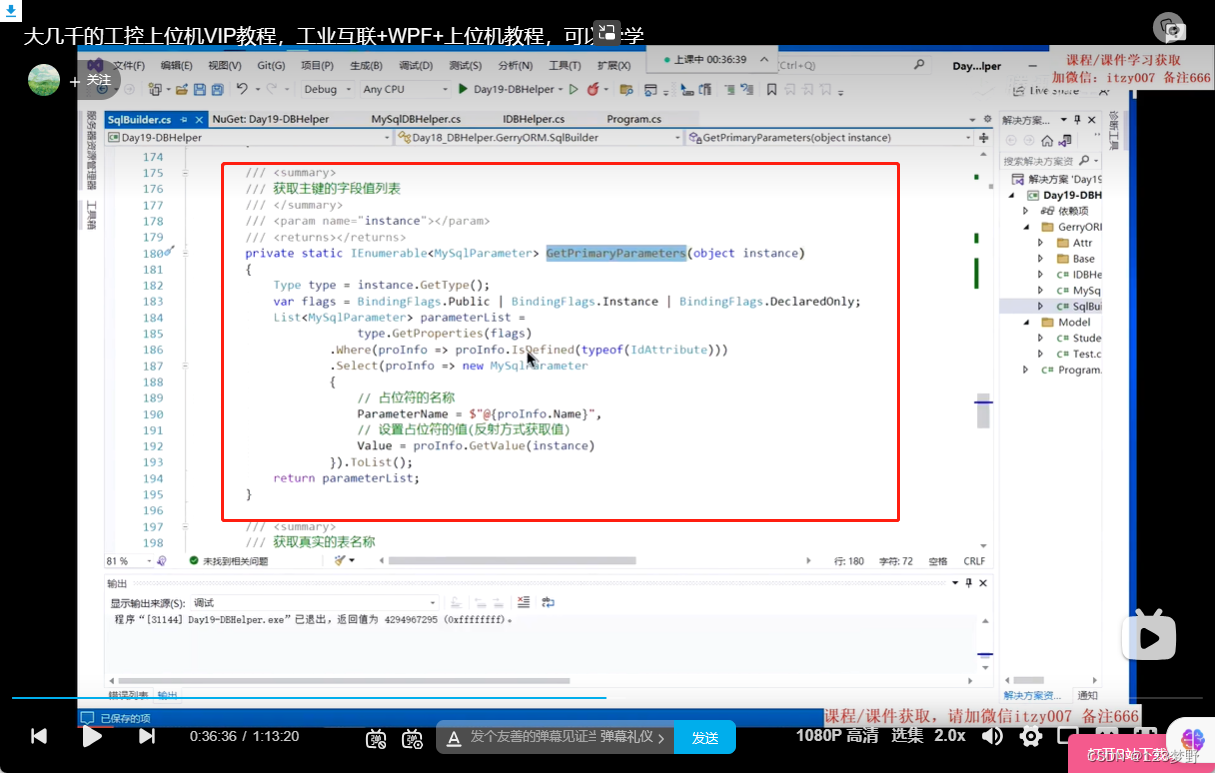Change playback speed 2.0x

(950, 736)
